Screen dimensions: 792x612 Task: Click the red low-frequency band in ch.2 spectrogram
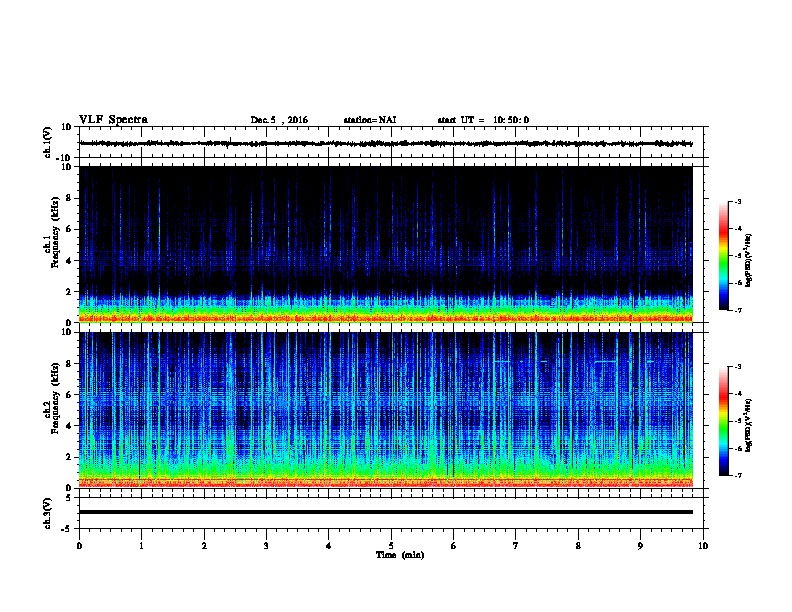coord(386,482)
